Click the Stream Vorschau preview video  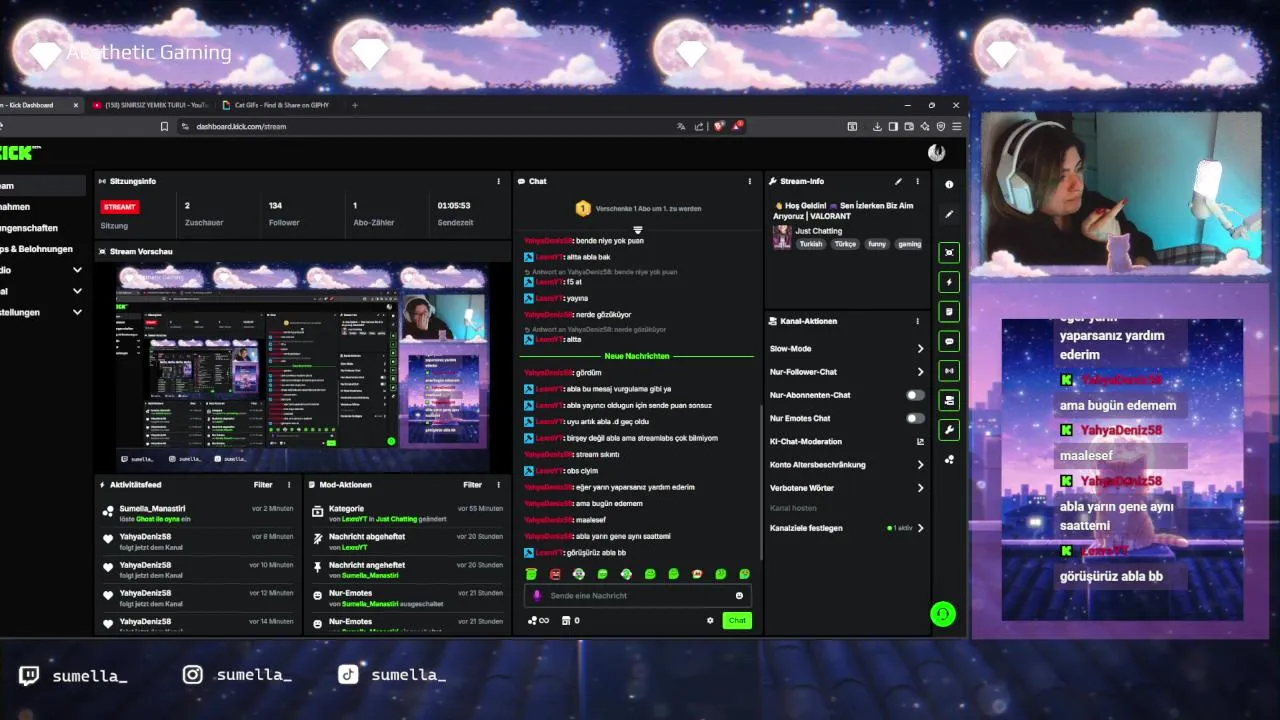(302, 365)
